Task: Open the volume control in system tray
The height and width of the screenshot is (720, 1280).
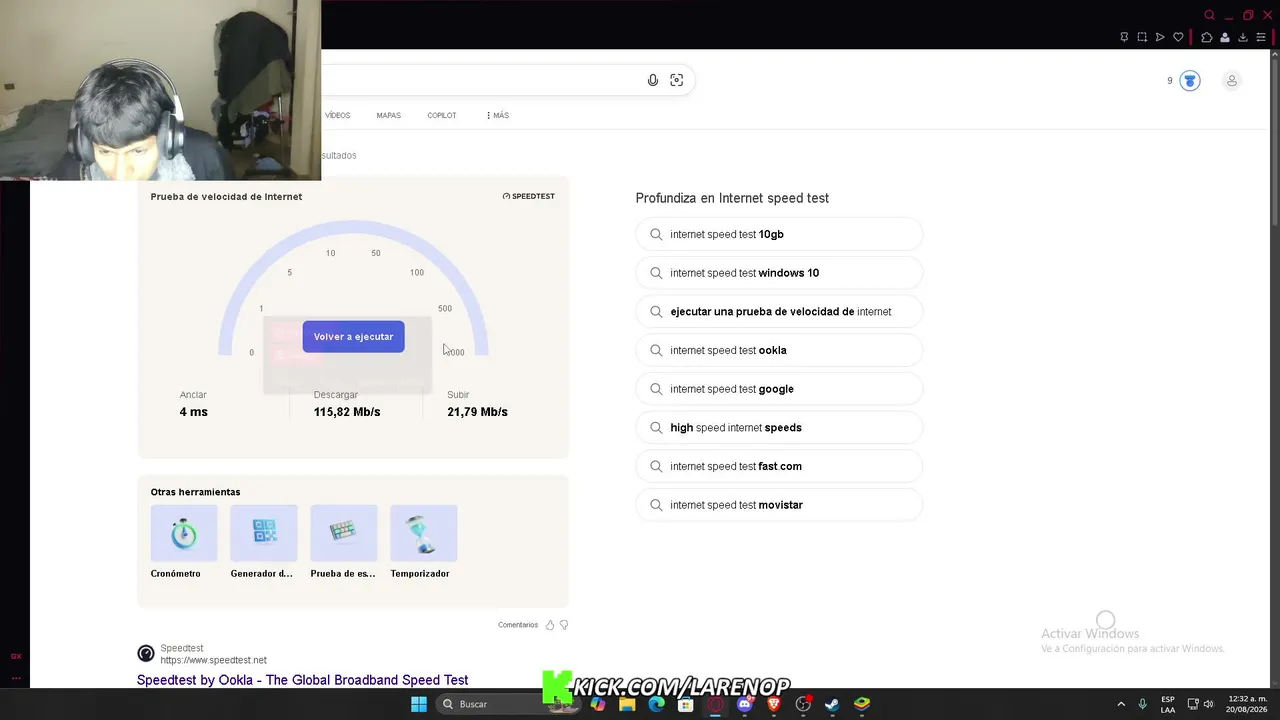Action: 1209,704
